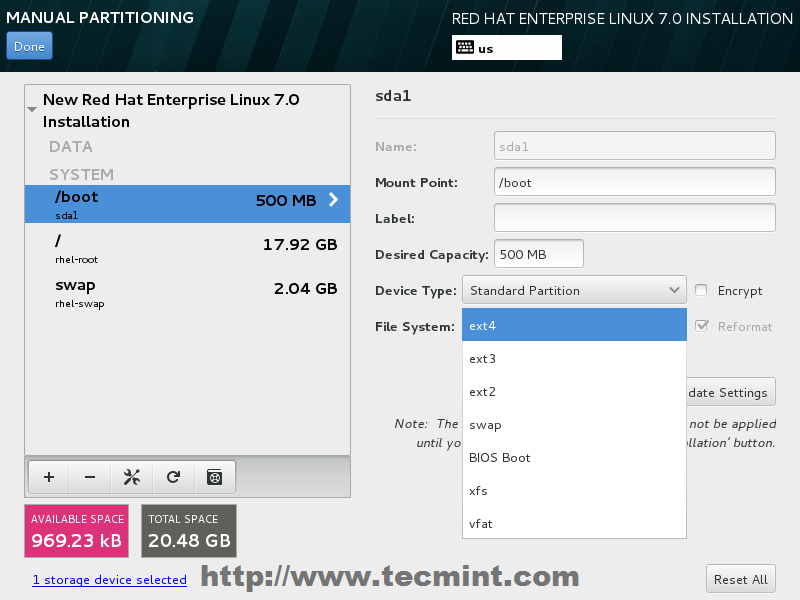This screenshot has width=800, height=600.
Task: Open the Device Type Standard Partition dropdown
Action: 574,290
